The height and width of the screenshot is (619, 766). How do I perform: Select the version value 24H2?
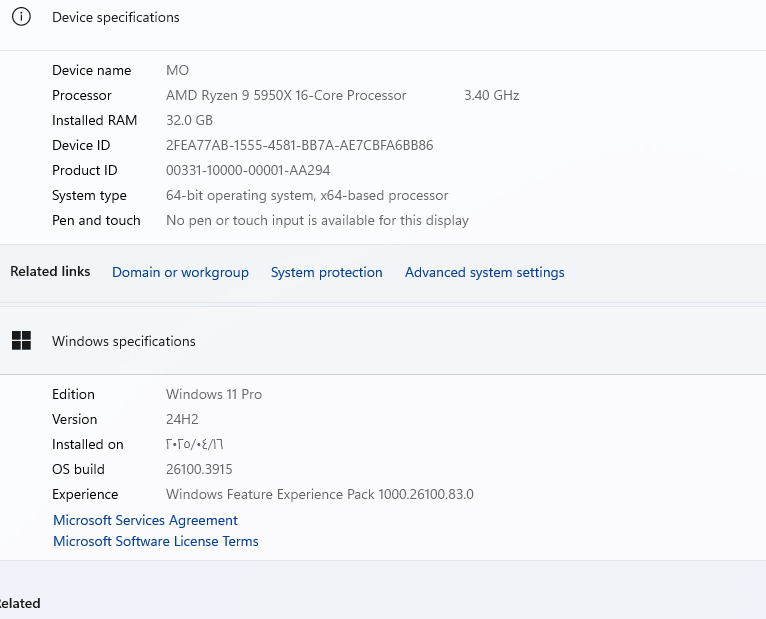point(182,419)
